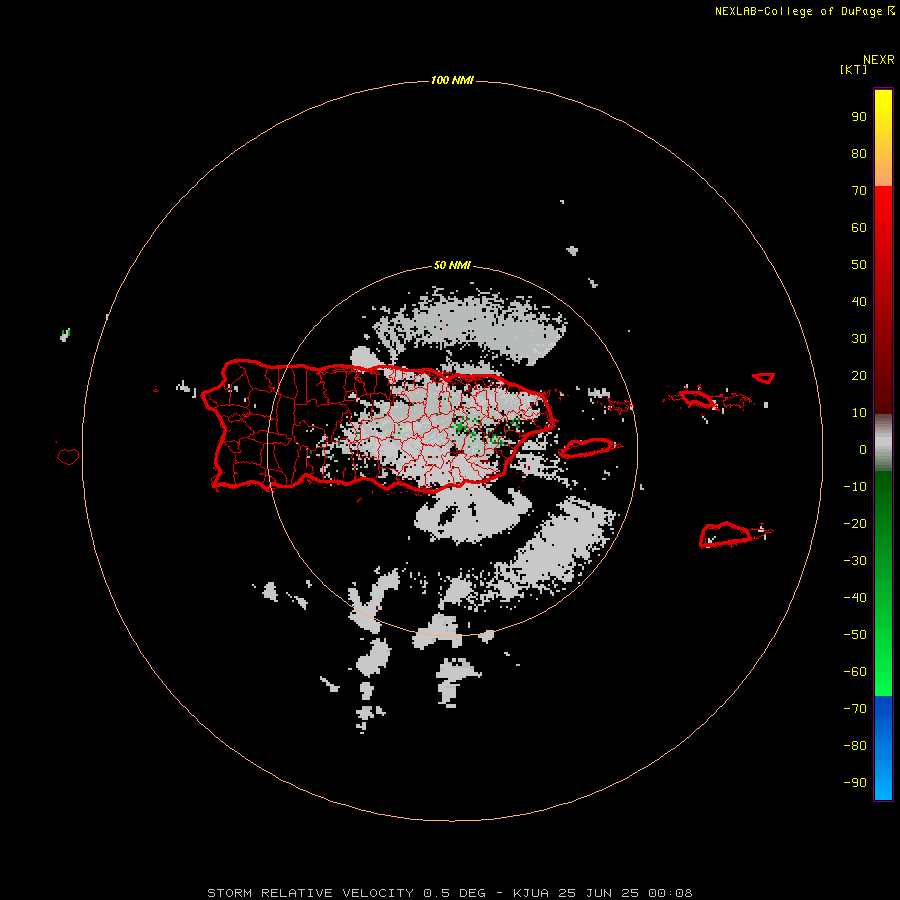Click the yellow top segment of the color bar
The height and width of the screenshot is (900, 900).
(883, 138)
